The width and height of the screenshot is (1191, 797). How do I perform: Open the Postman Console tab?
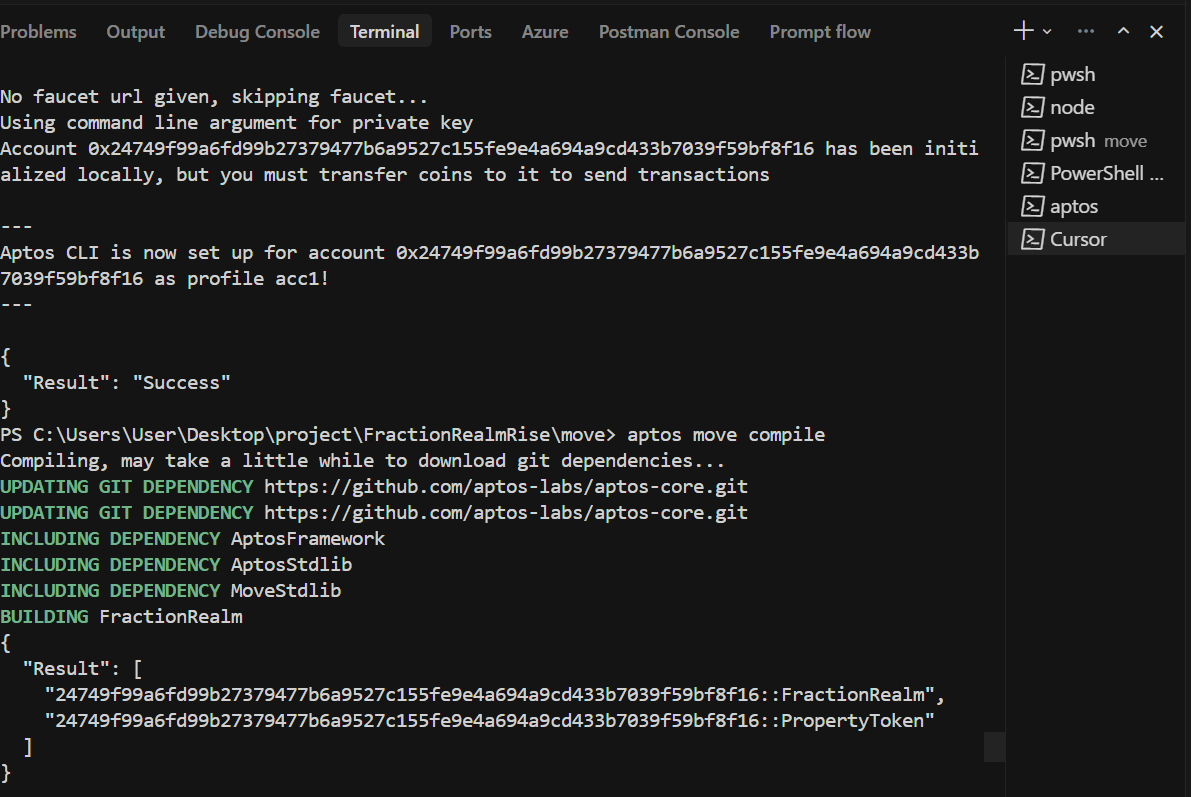pos(668,32)
